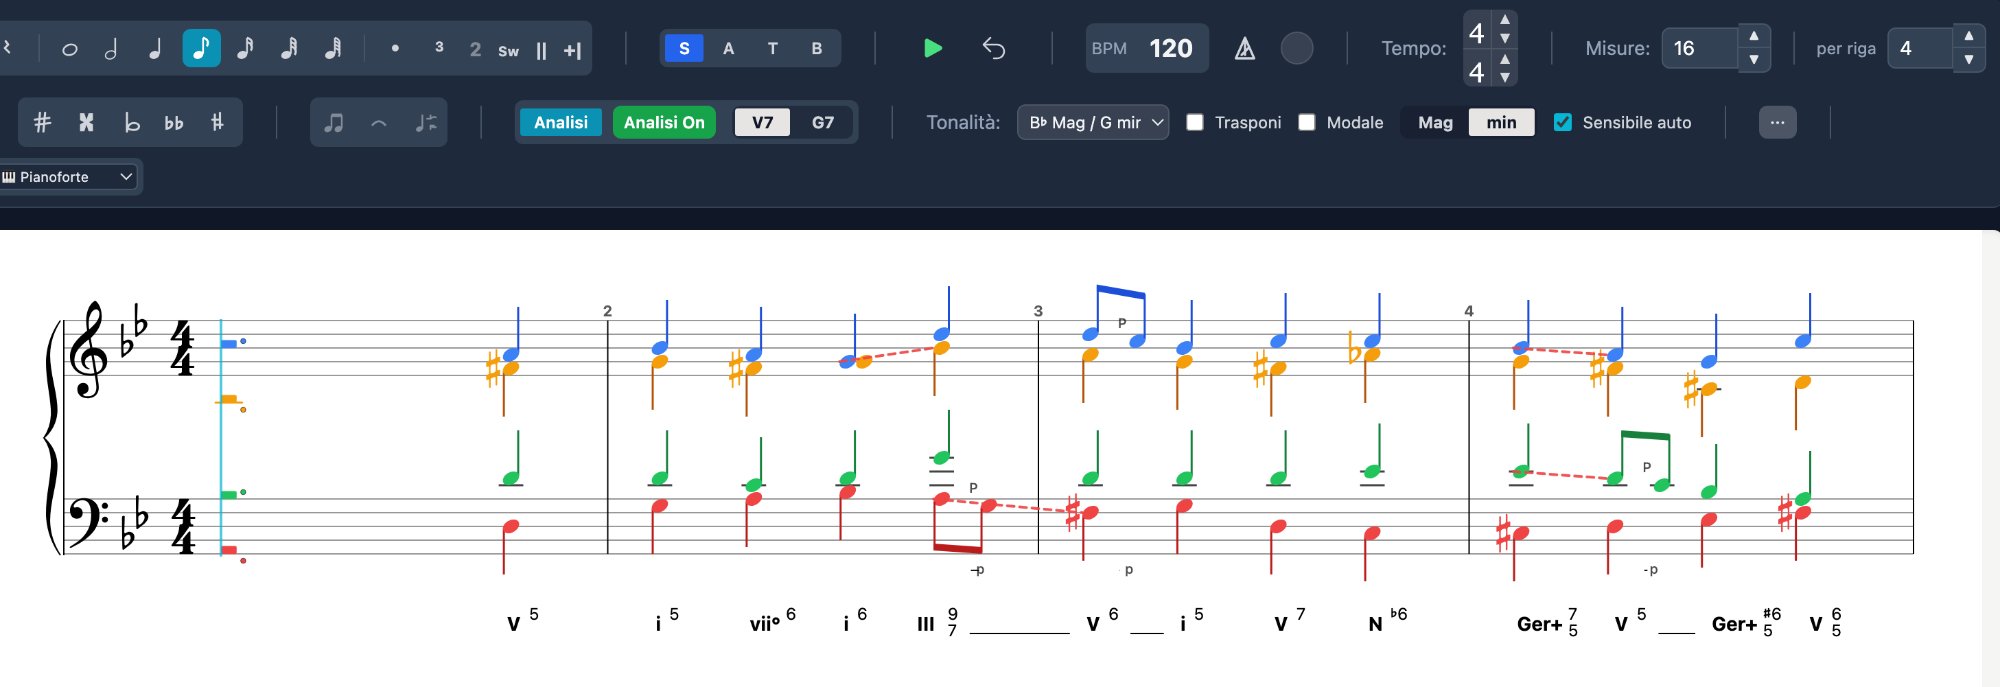Apply the sharp accidental
Image resolution: width=2000 pixels, height=687 pixels.
[x=42, y=122]
